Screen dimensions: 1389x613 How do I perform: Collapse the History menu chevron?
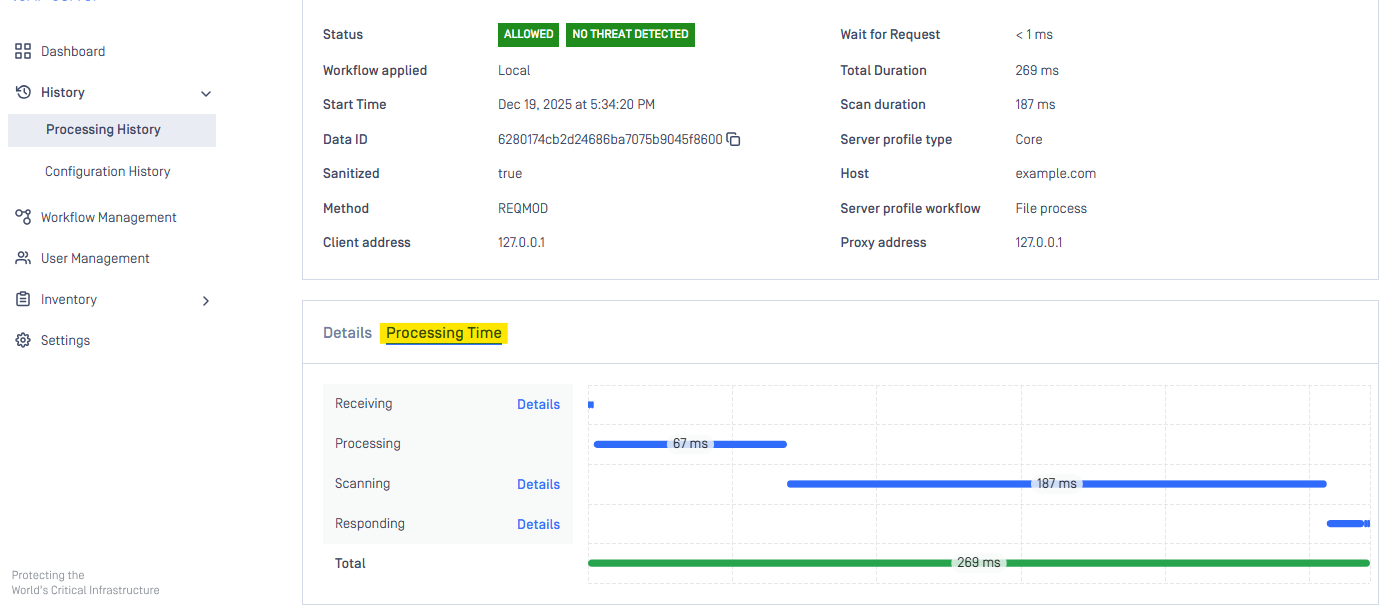tap(206, 93)
